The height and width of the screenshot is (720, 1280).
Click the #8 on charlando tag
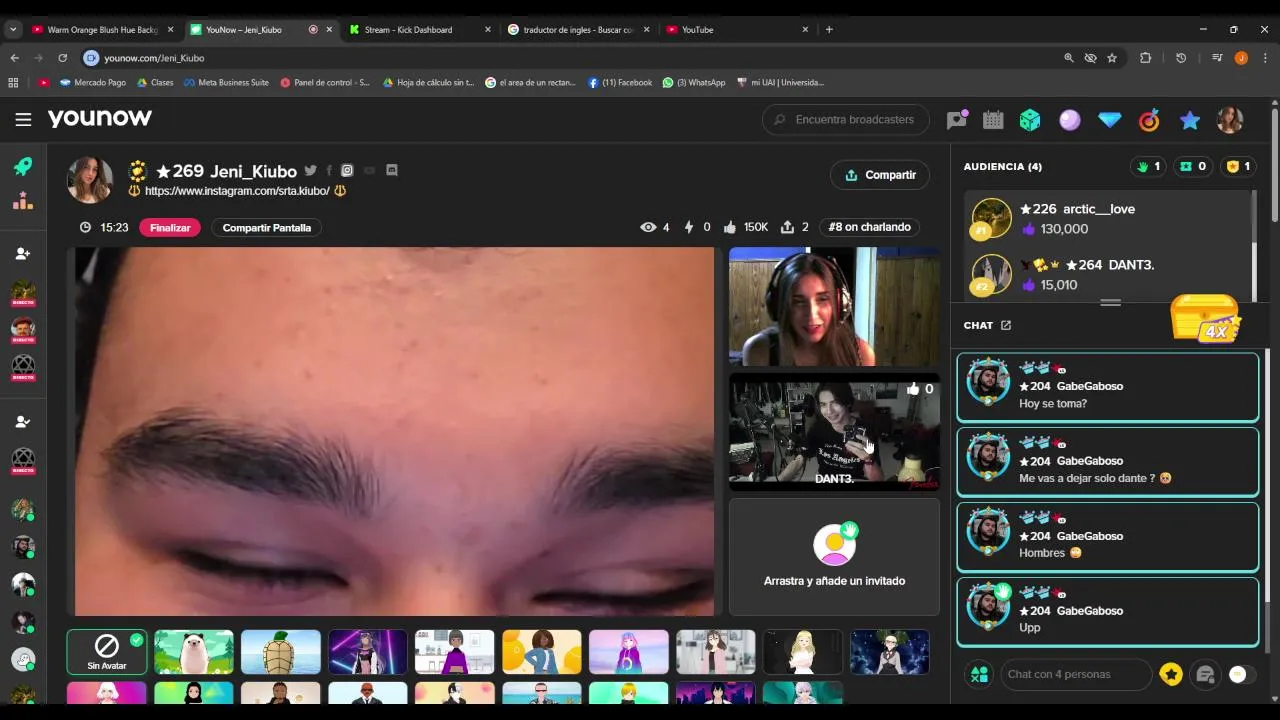point(870,227)
